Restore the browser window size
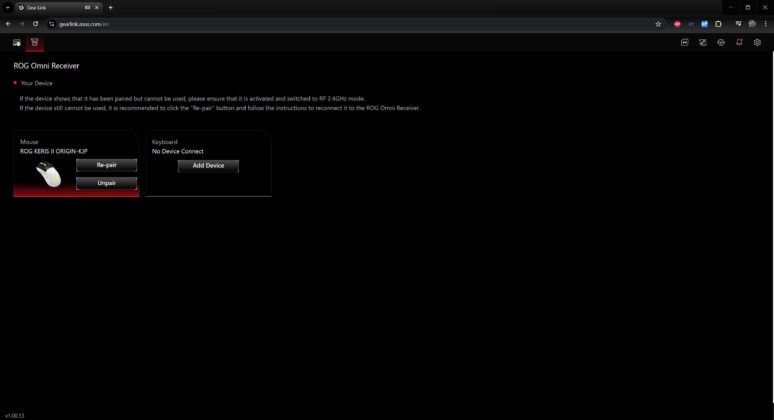774x420 pixels. pos(747,7)
